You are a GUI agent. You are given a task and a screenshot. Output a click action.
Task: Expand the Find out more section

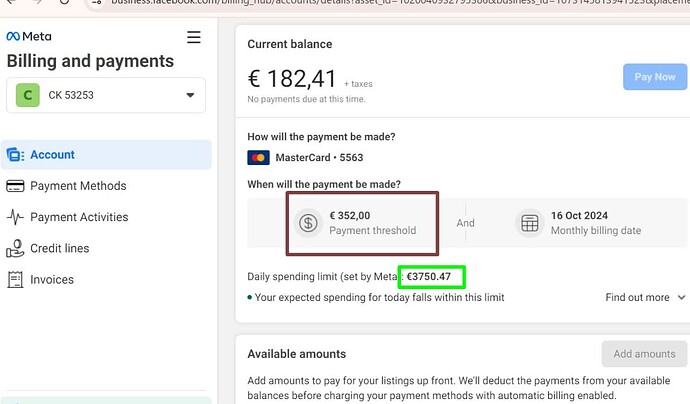point(645,297)
